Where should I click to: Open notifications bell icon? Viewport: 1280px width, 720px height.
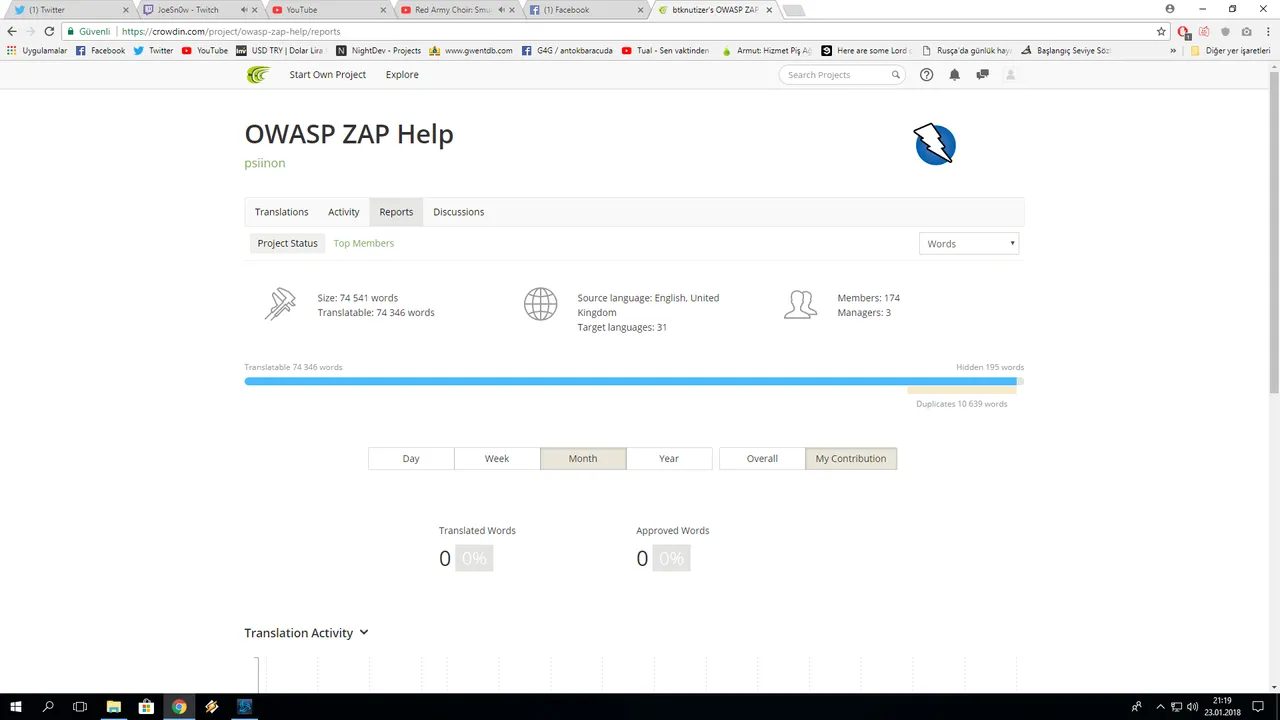coord(954,75)
